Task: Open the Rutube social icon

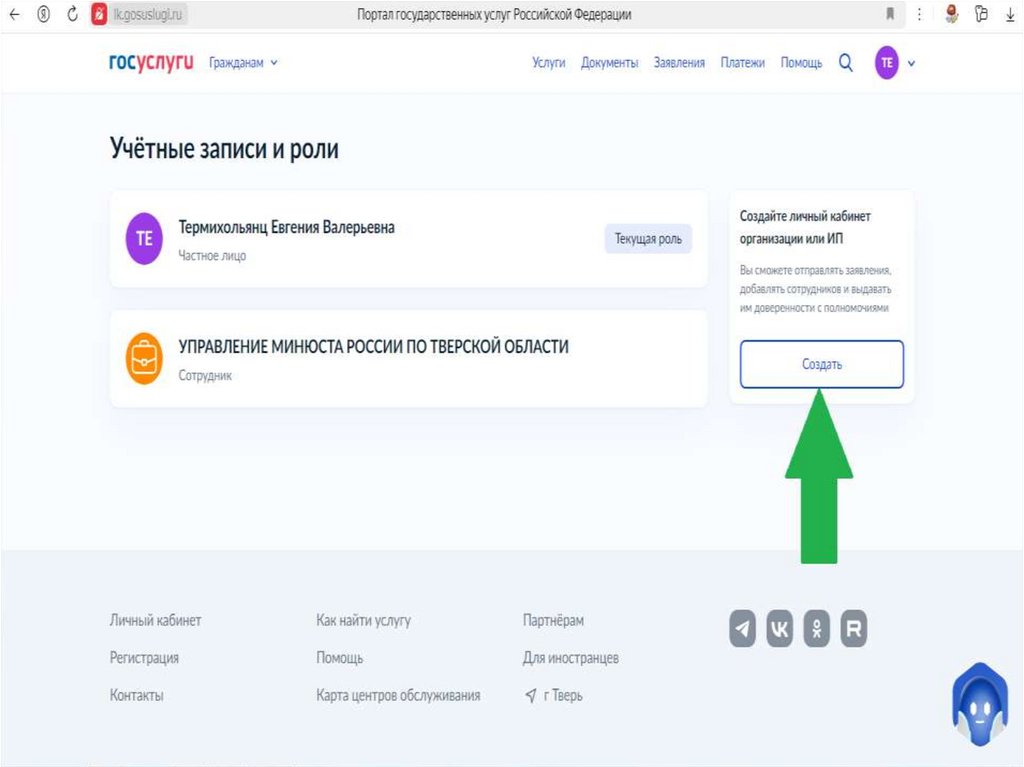Action: tap(854, 628)
